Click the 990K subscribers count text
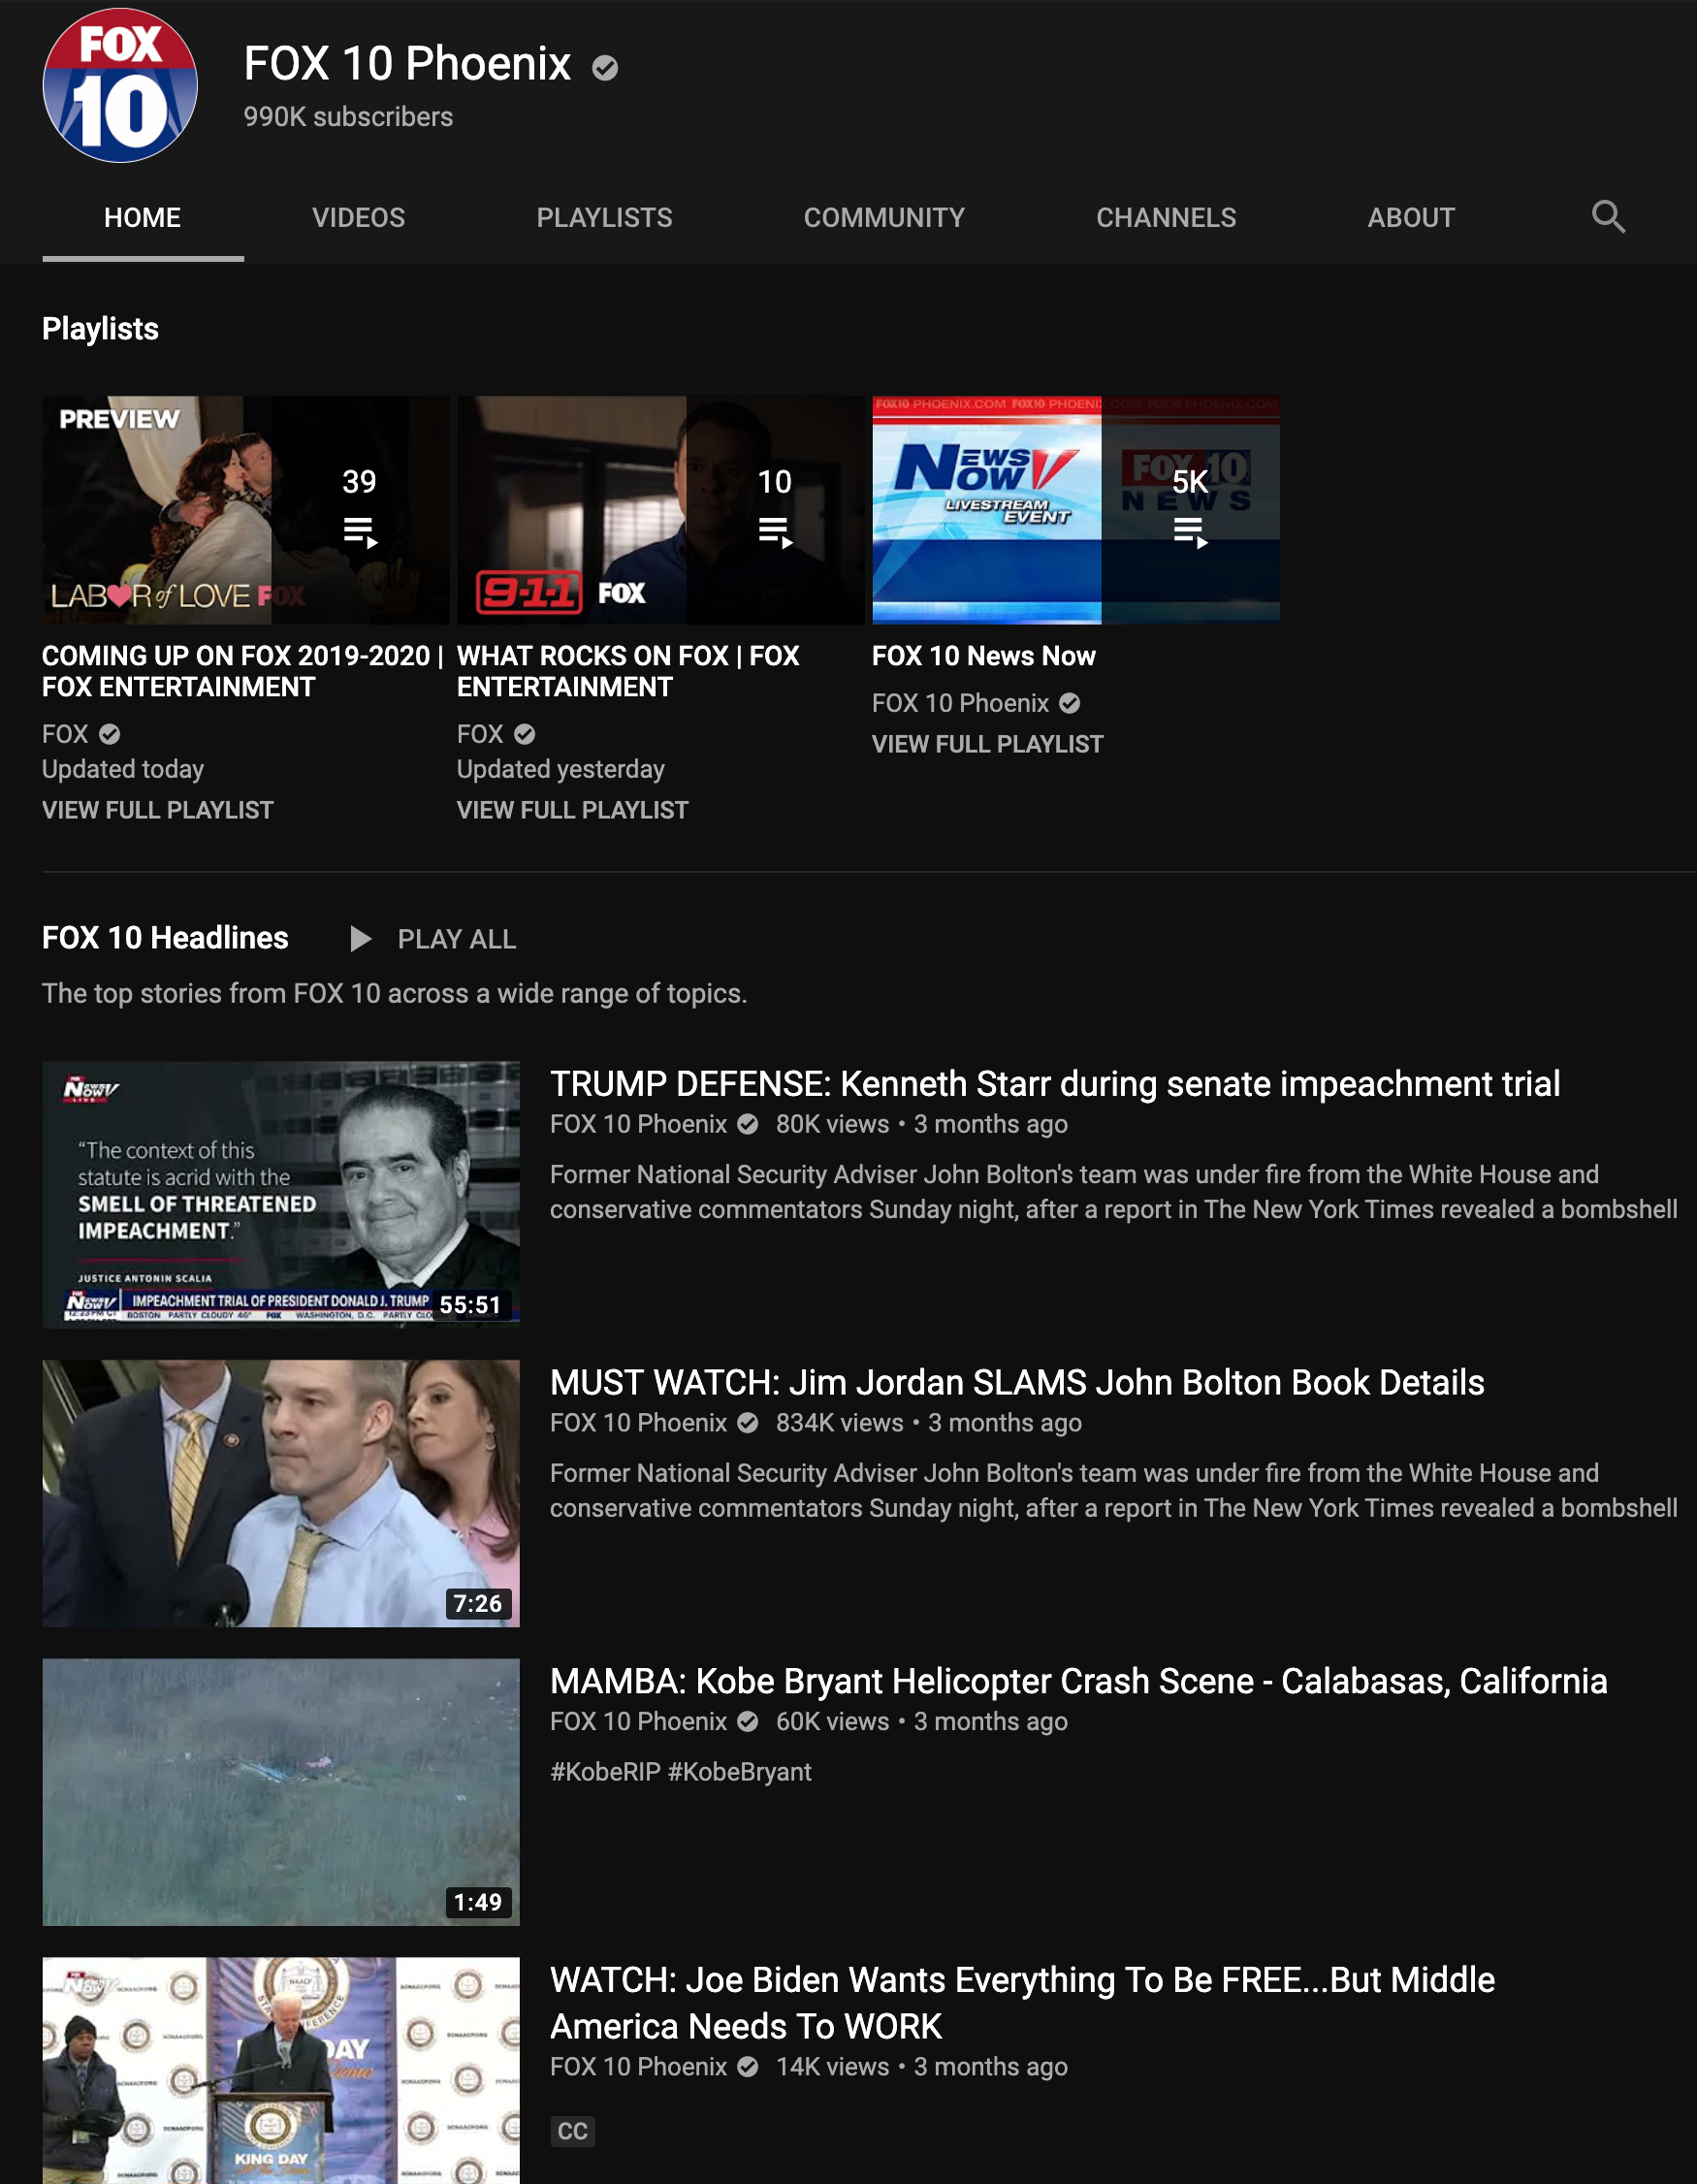Screen dimensions: 1697x2184 pyautogui.click(x=348, y=117)
